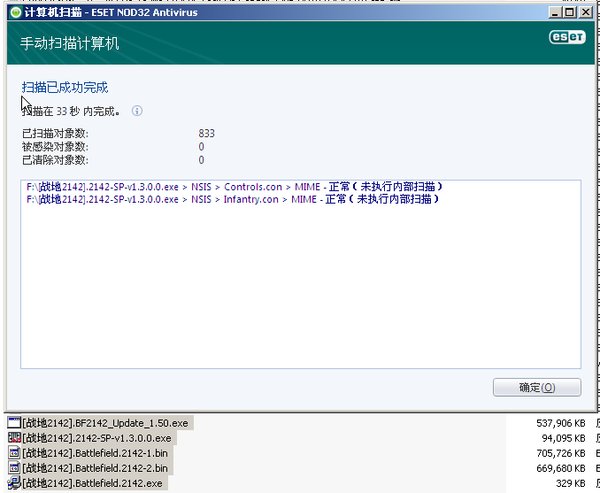Select 2142-SP-v1.3.0.0.exe in the file list

97,438
